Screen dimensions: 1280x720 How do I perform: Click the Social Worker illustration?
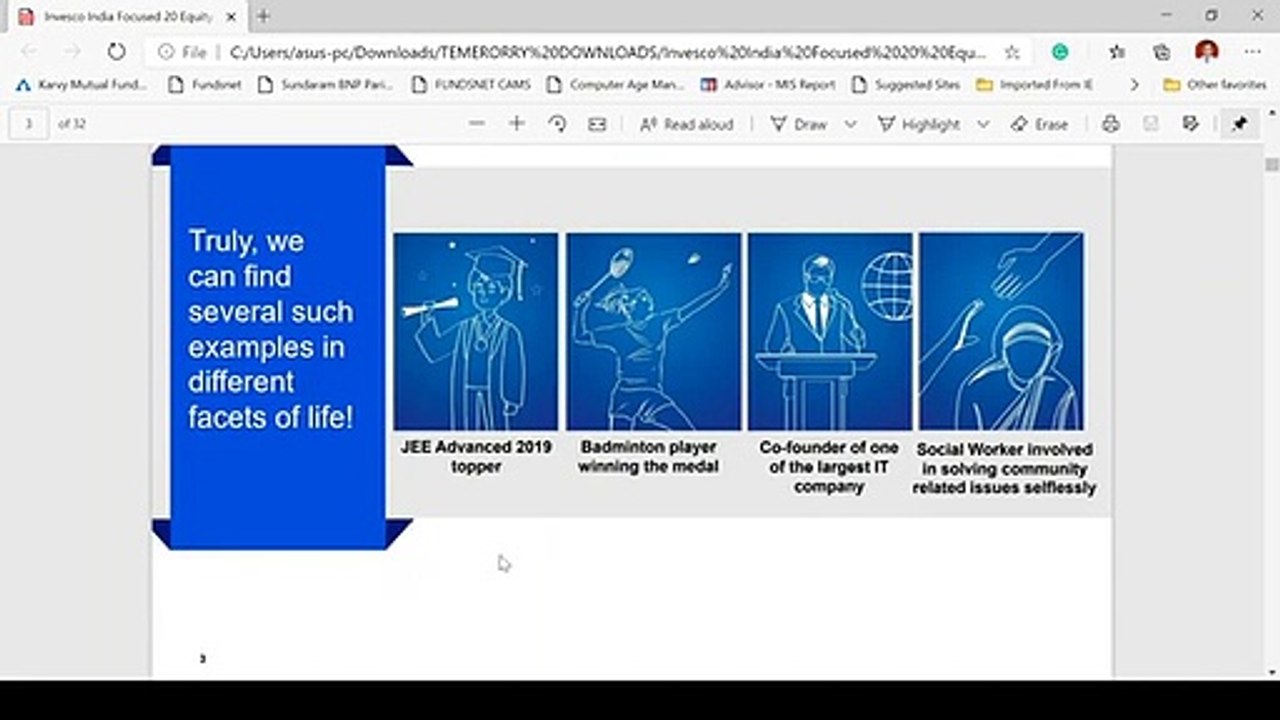tap(1001, 331)
